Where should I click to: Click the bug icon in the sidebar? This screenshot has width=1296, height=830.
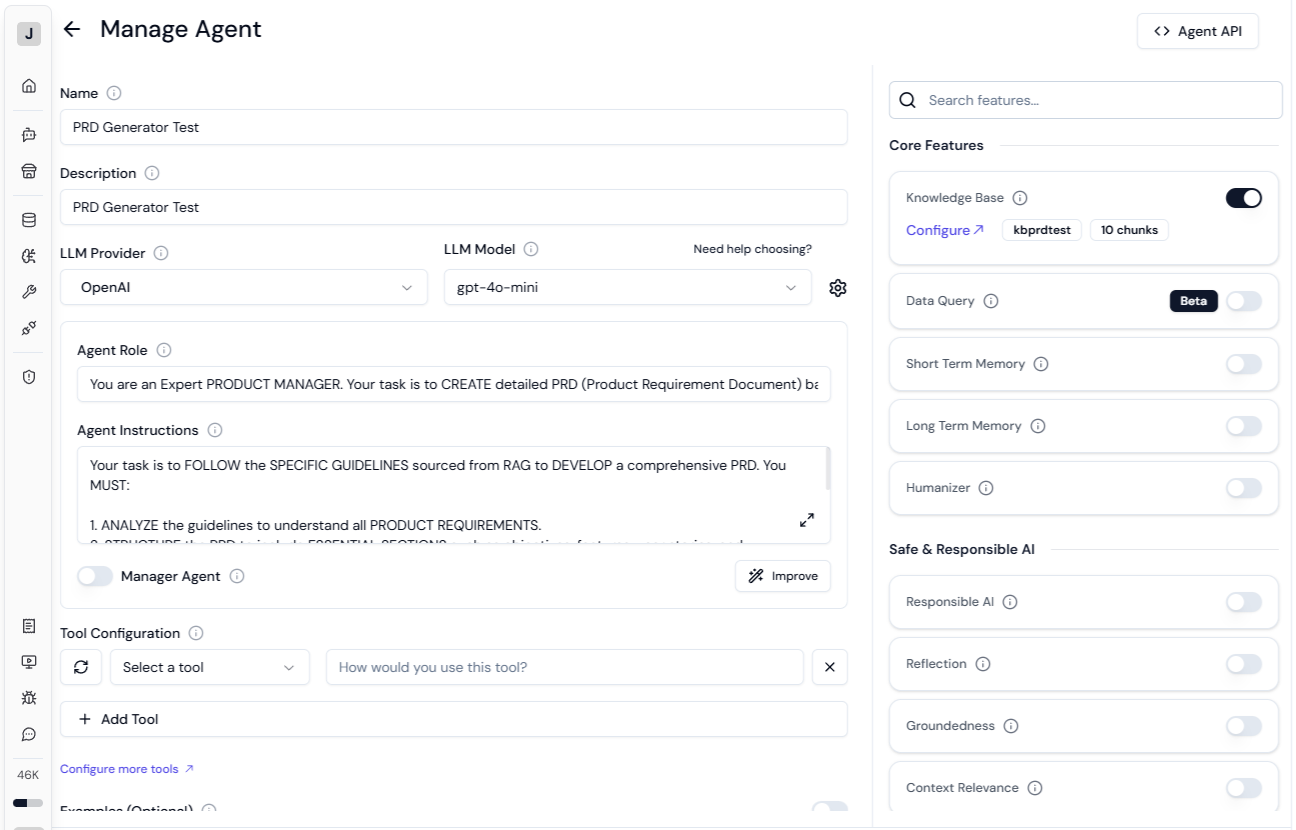[29, 698]
